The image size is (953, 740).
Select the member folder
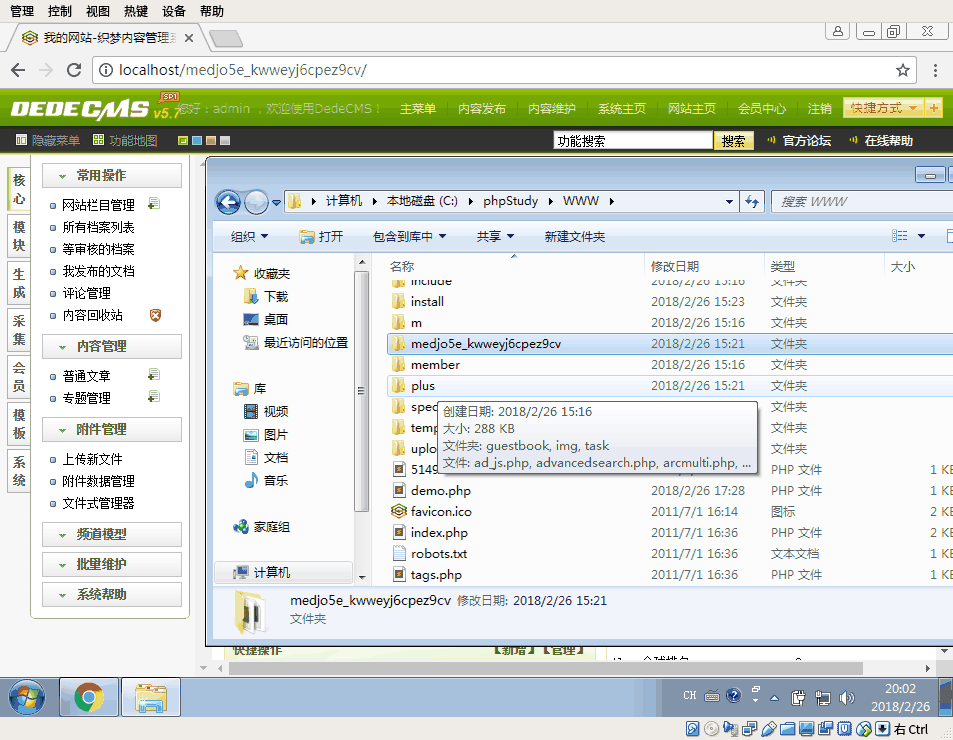tap(435, 365)
